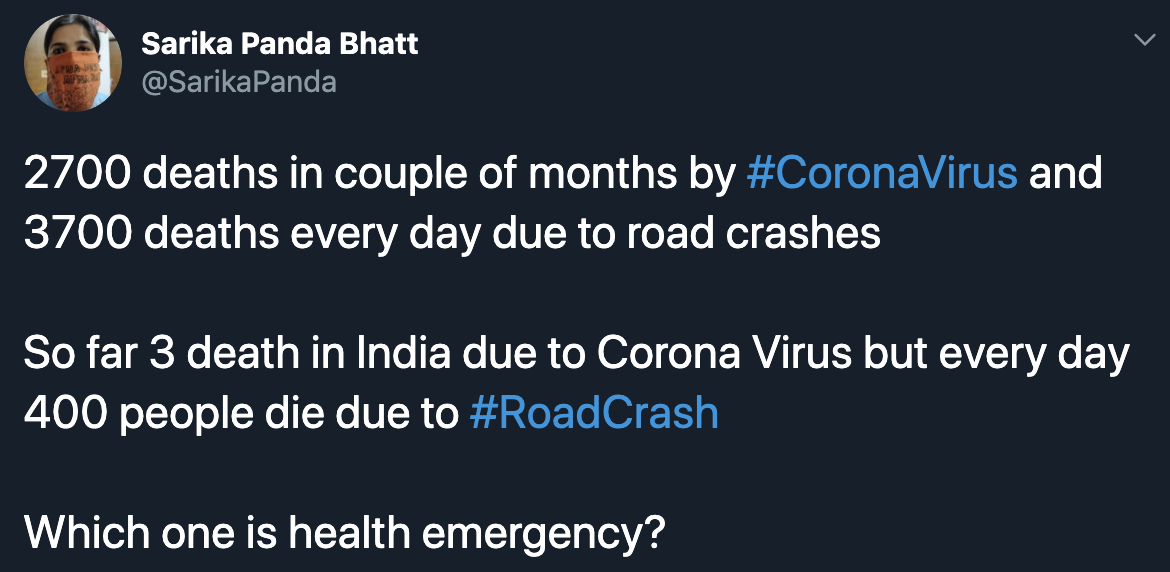Open the #CoronaVirus hashtag
Image resolution: width=1170 pixels, height=572 pixels.
(881, 174)
